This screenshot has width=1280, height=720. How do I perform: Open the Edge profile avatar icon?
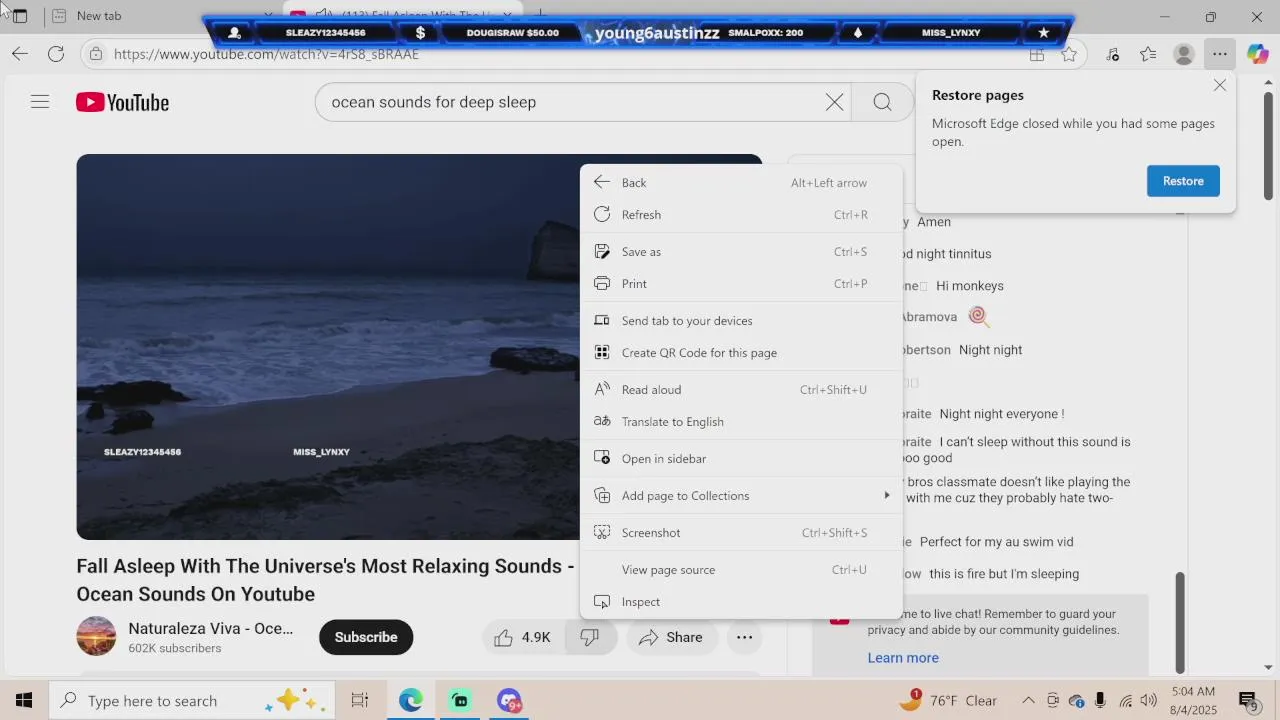tap(1184, 55)
